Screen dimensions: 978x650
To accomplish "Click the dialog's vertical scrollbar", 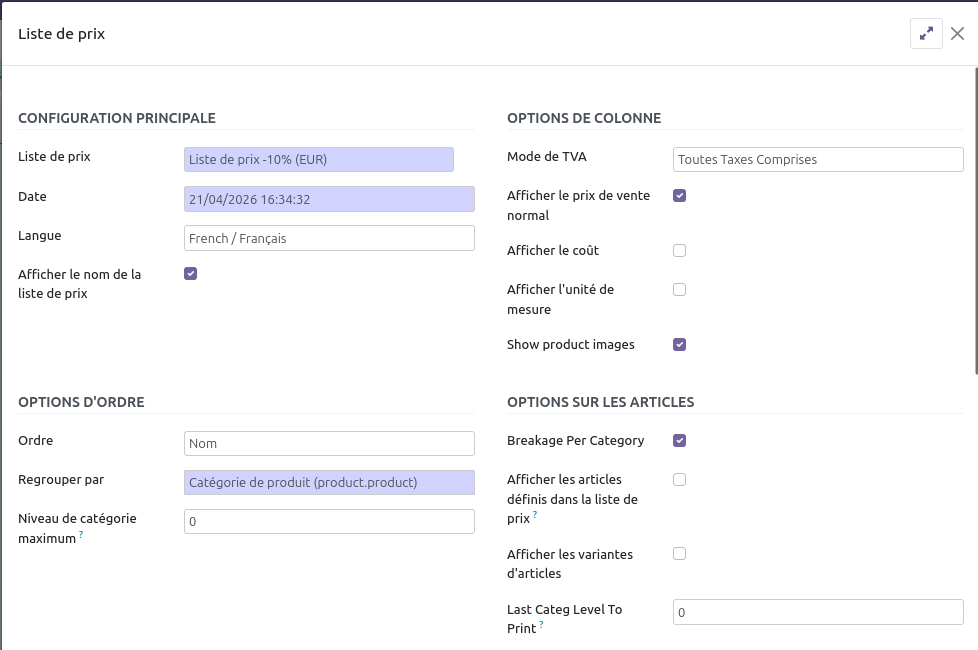I will (975, 220).
